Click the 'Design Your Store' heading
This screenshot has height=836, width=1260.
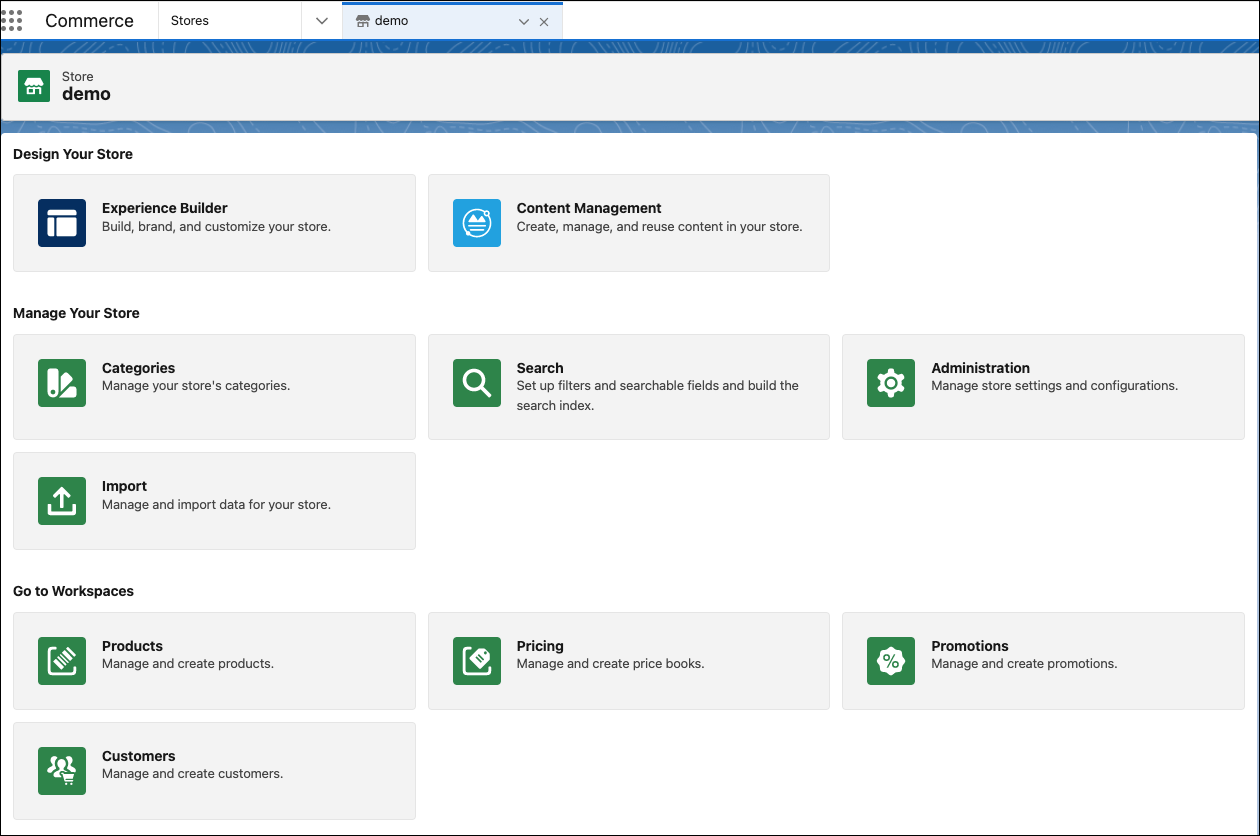73,154
